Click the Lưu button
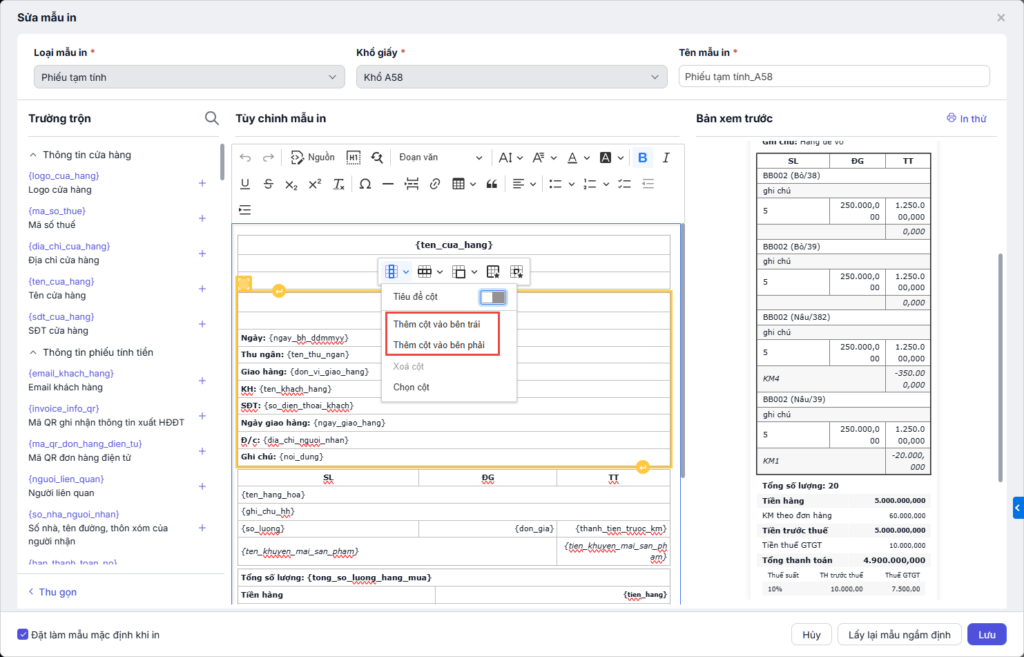The height and width of the screenshot is (657, 1024). point(986,634)
